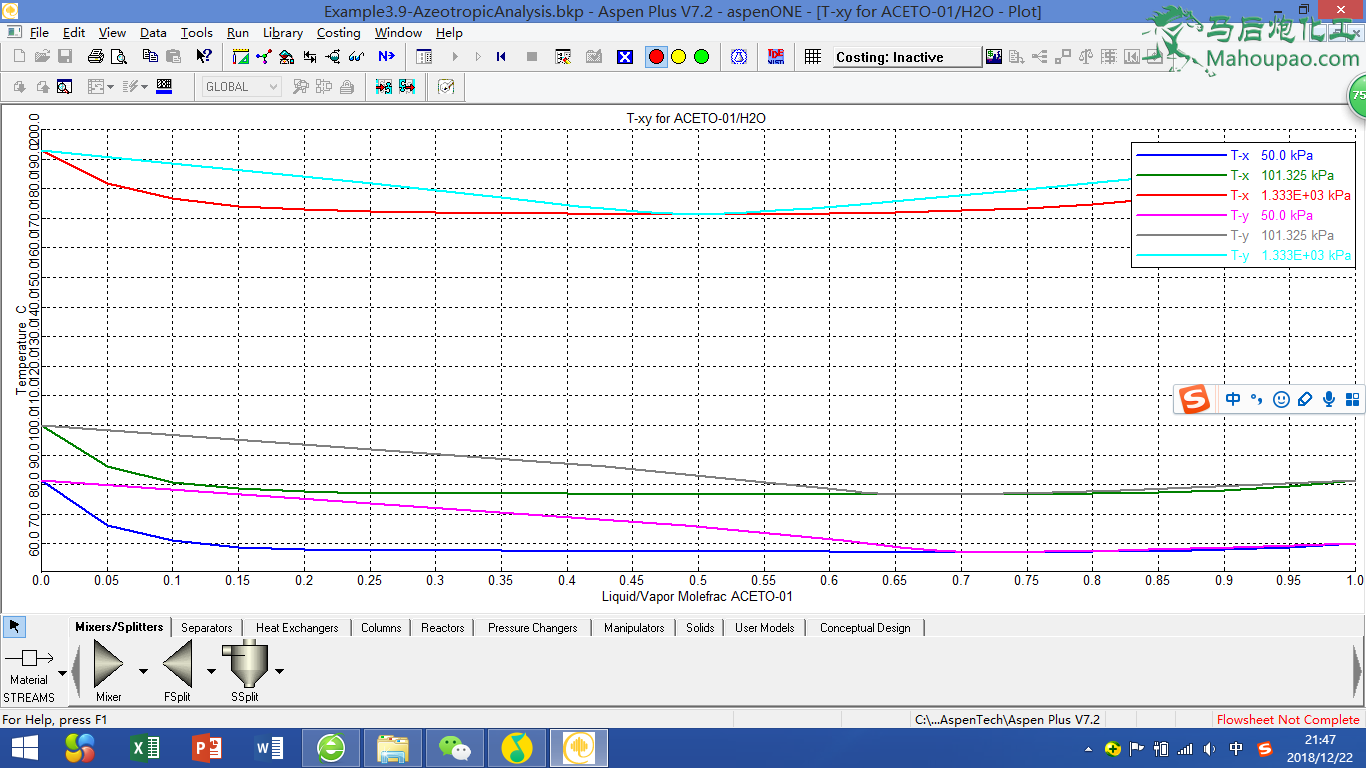
Task: Click the Temperature C axis label
Action: click(21, 349)
